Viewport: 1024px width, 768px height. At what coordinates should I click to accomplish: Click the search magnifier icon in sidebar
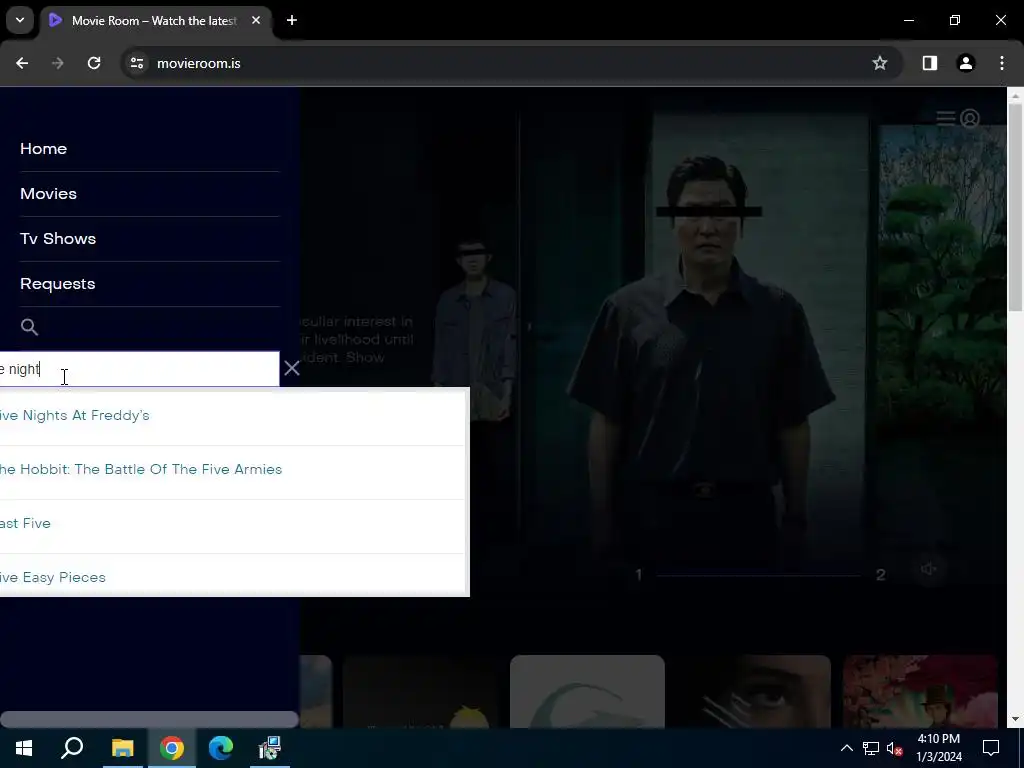click(x=29, y=327)
